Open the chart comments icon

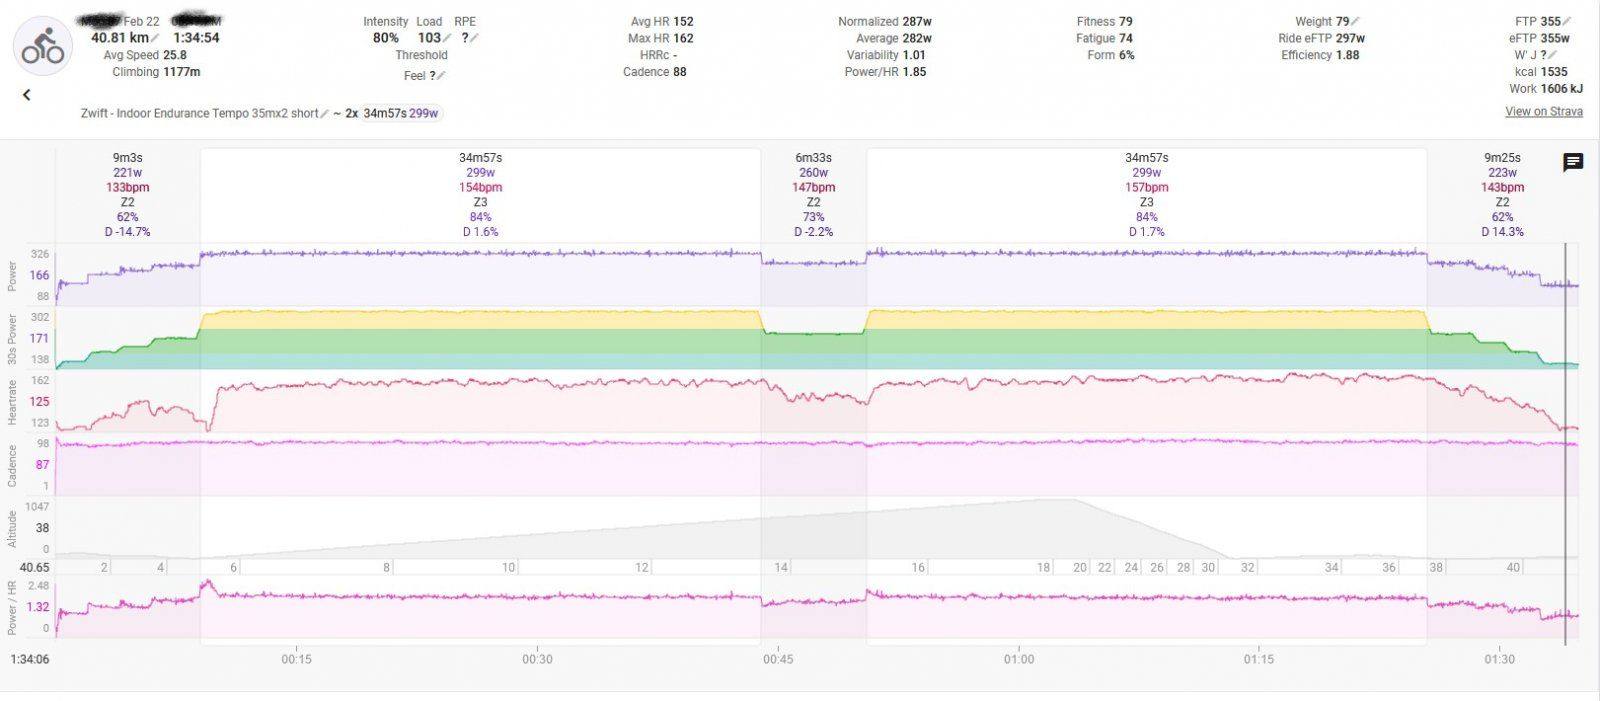tap(1573, 163)
